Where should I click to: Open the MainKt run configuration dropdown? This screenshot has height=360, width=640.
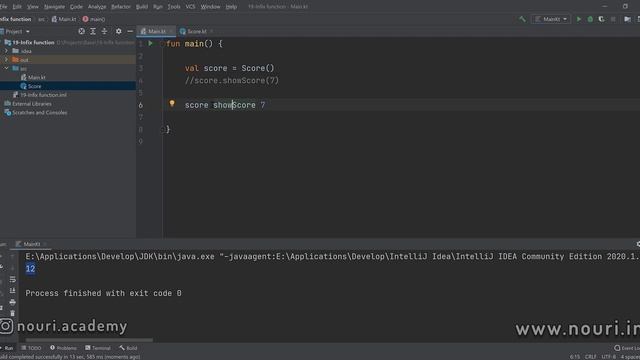(x=551, y=19)
